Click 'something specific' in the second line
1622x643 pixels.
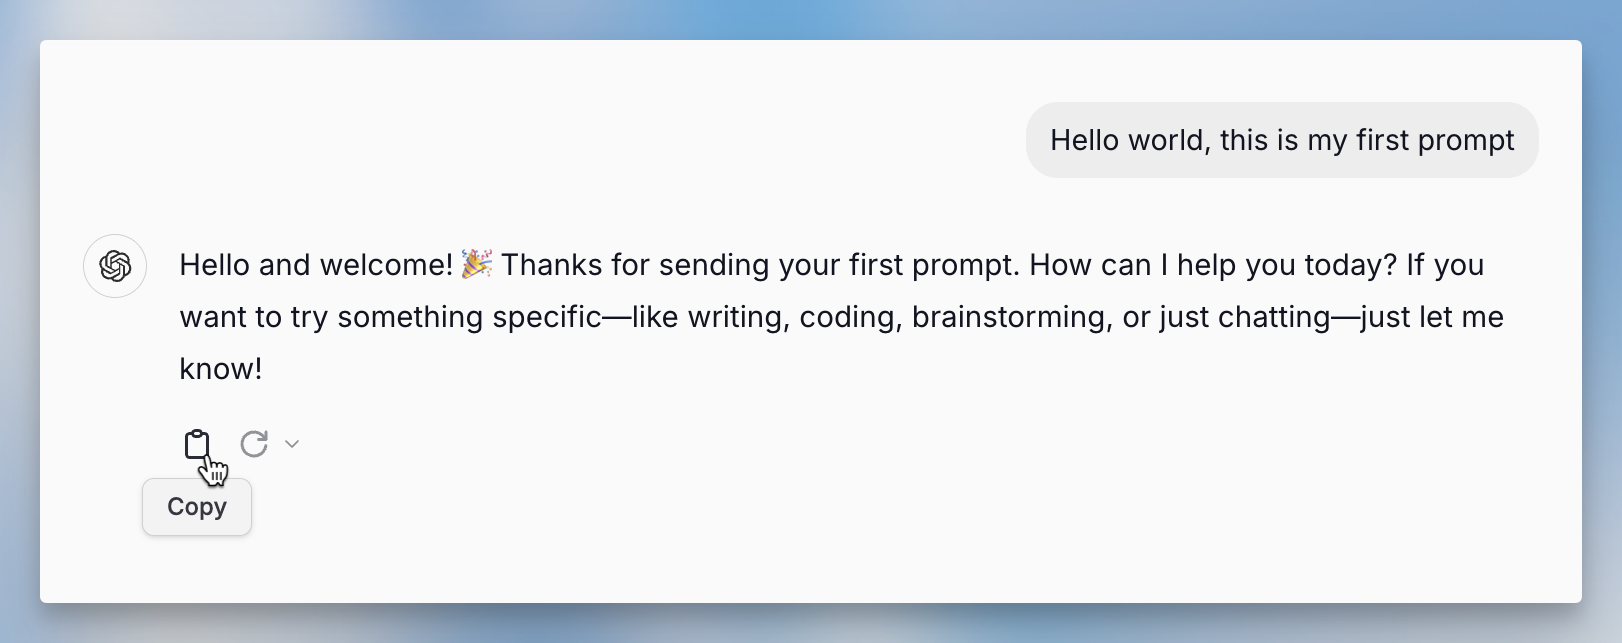[470, 317]
